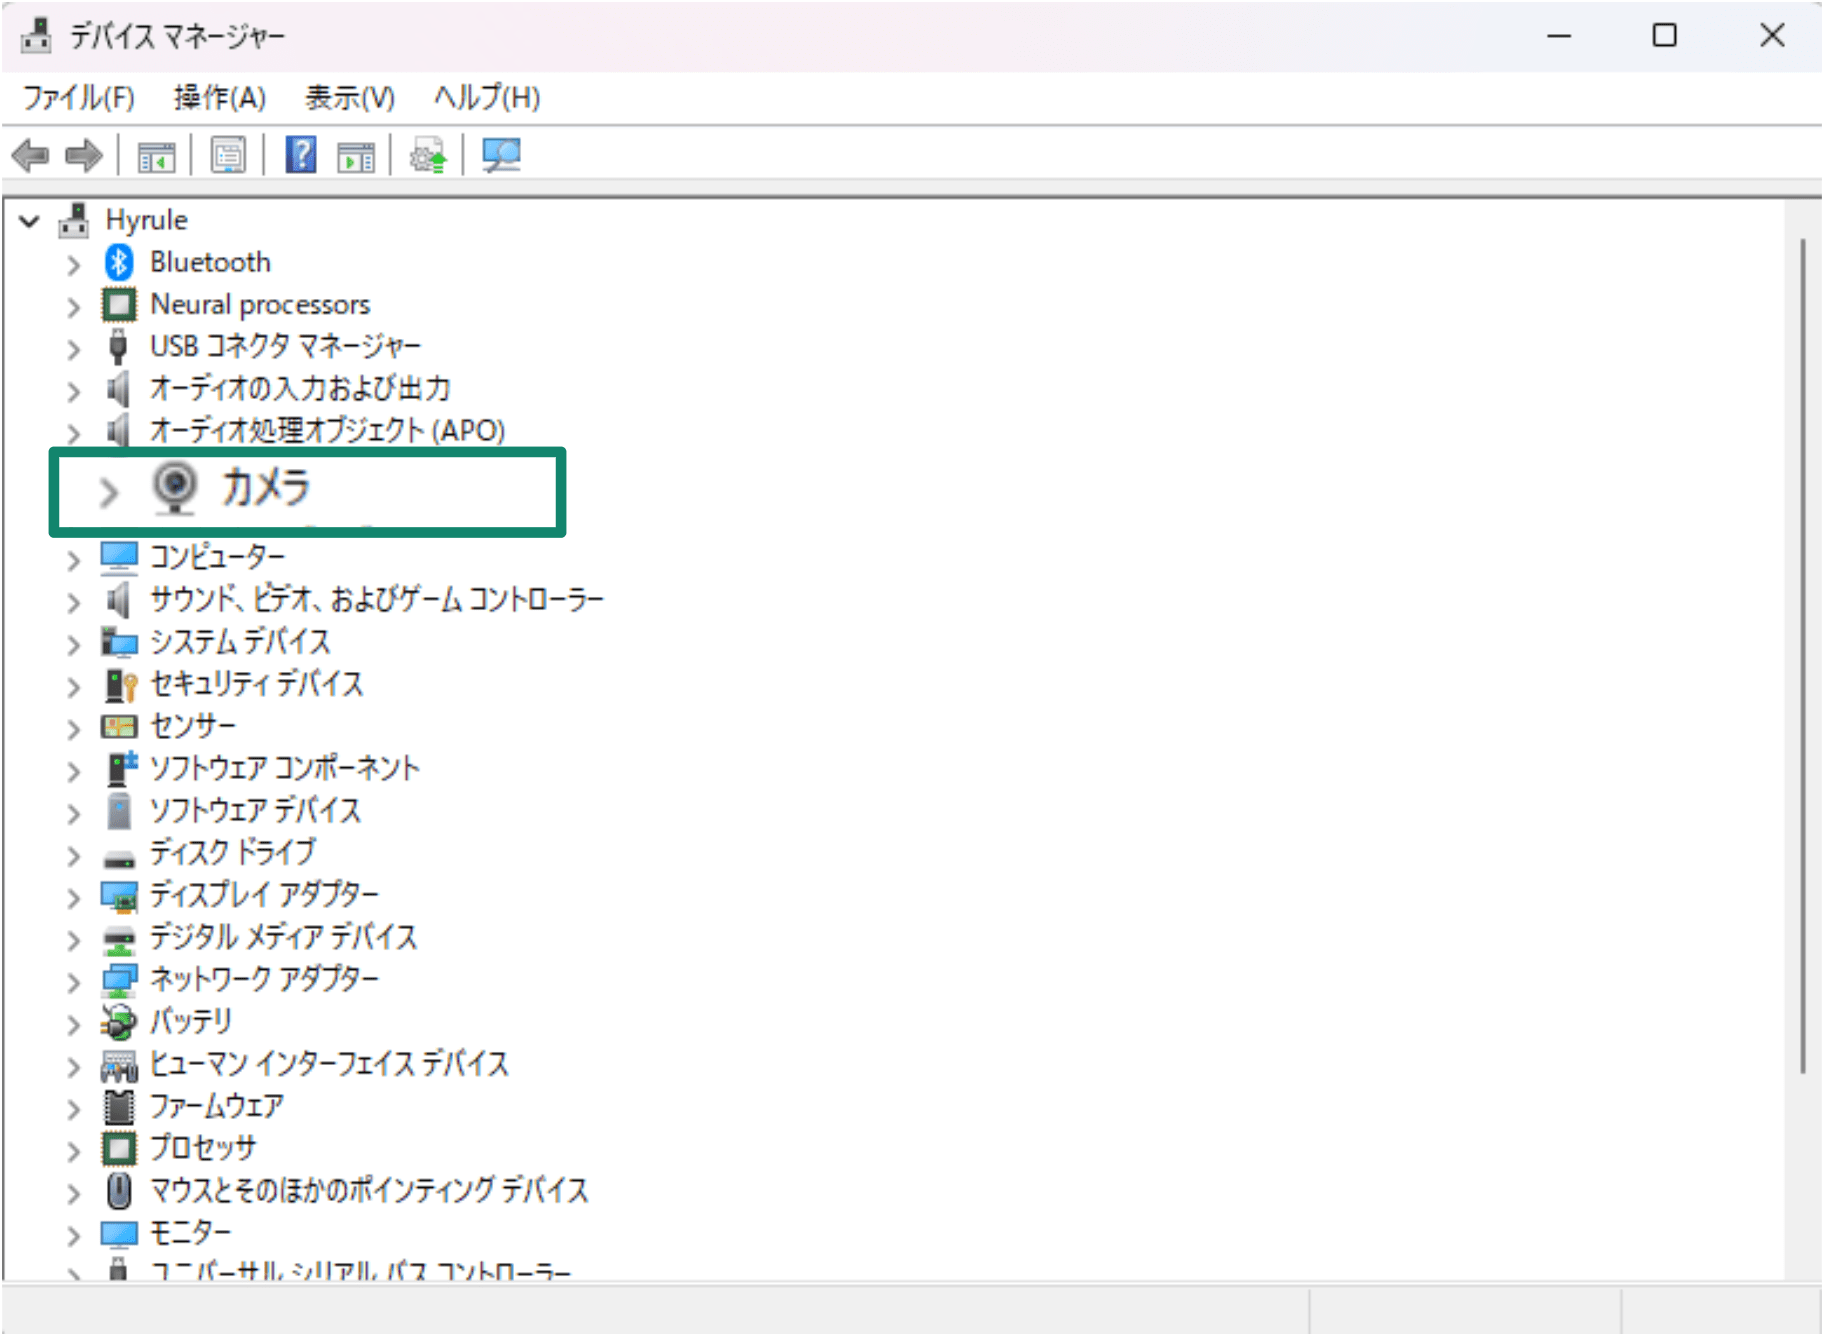The height and width of the screenshot is (1336, 1824).
Task: Open the ファイル(F) menu
Action: 77,97
